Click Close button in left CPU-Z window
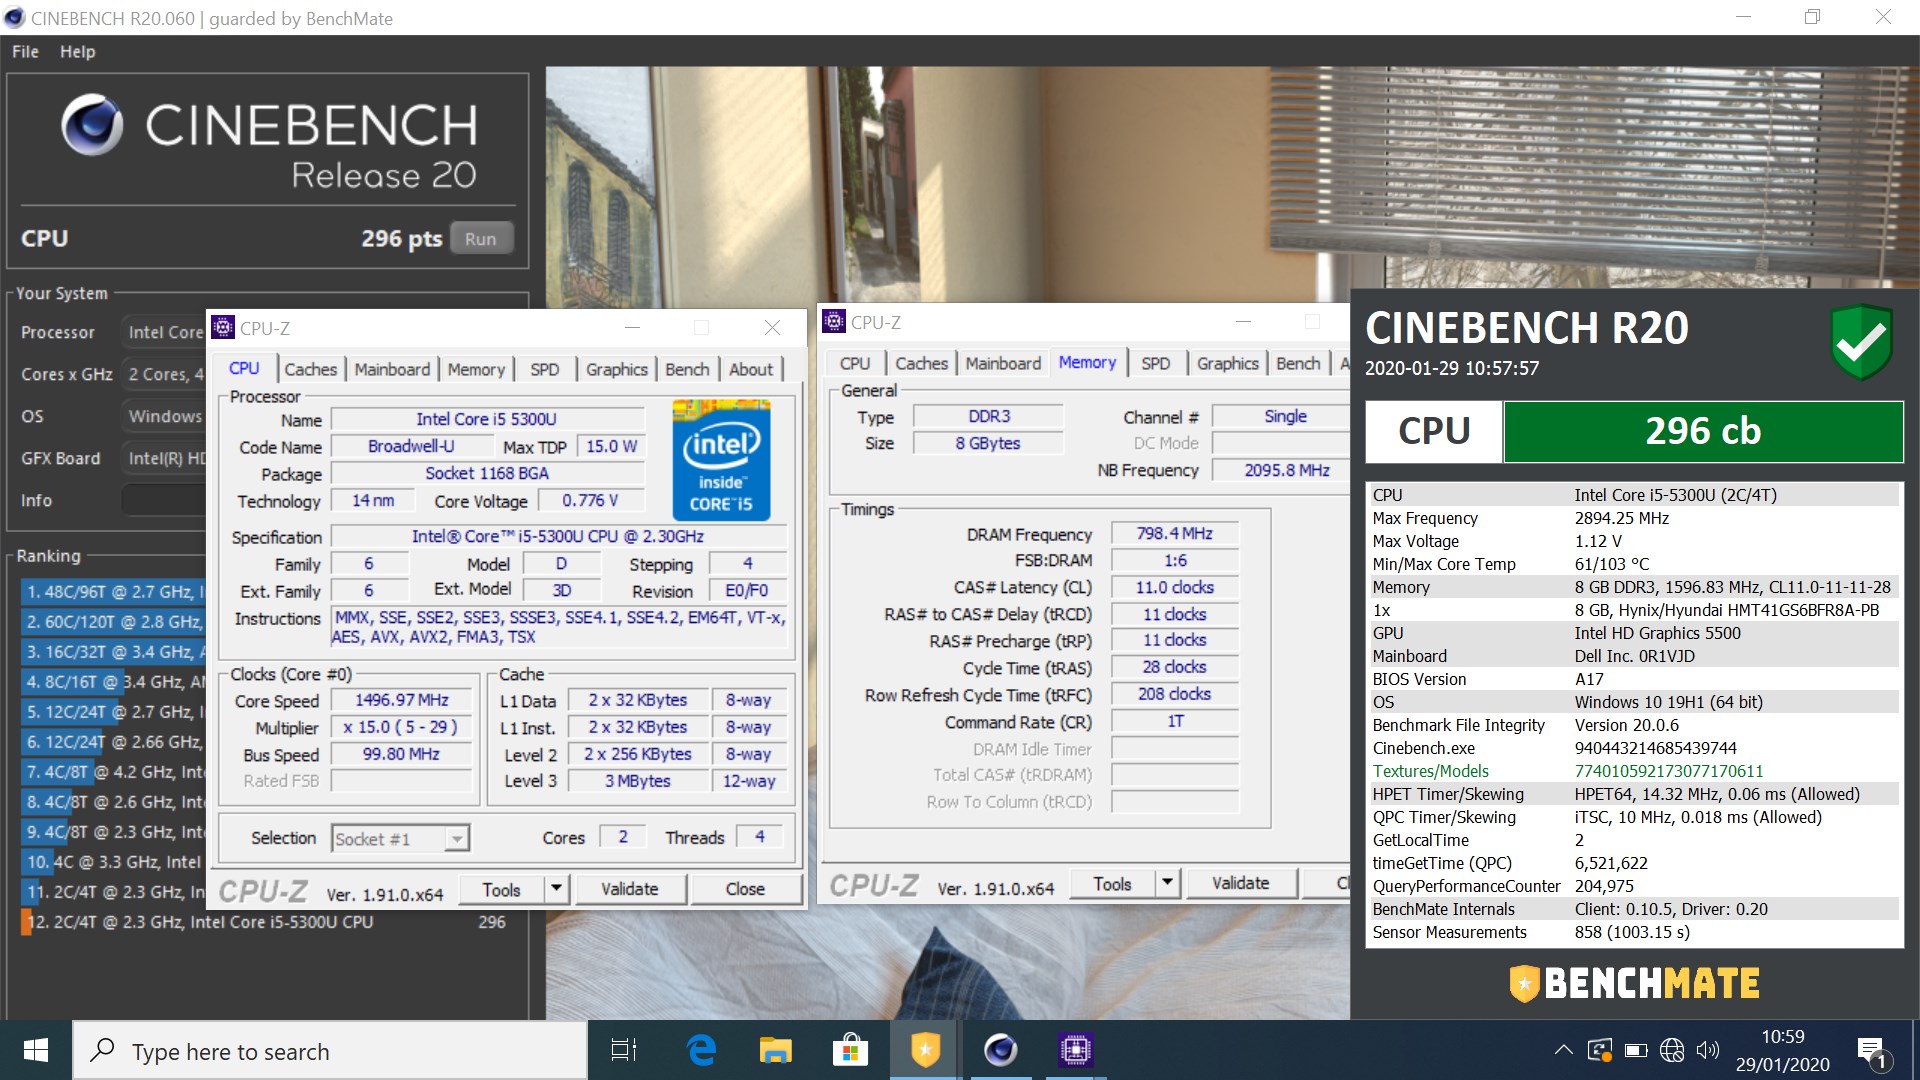The width and height of the screenshot is (1920, 1080). [745, 889]
